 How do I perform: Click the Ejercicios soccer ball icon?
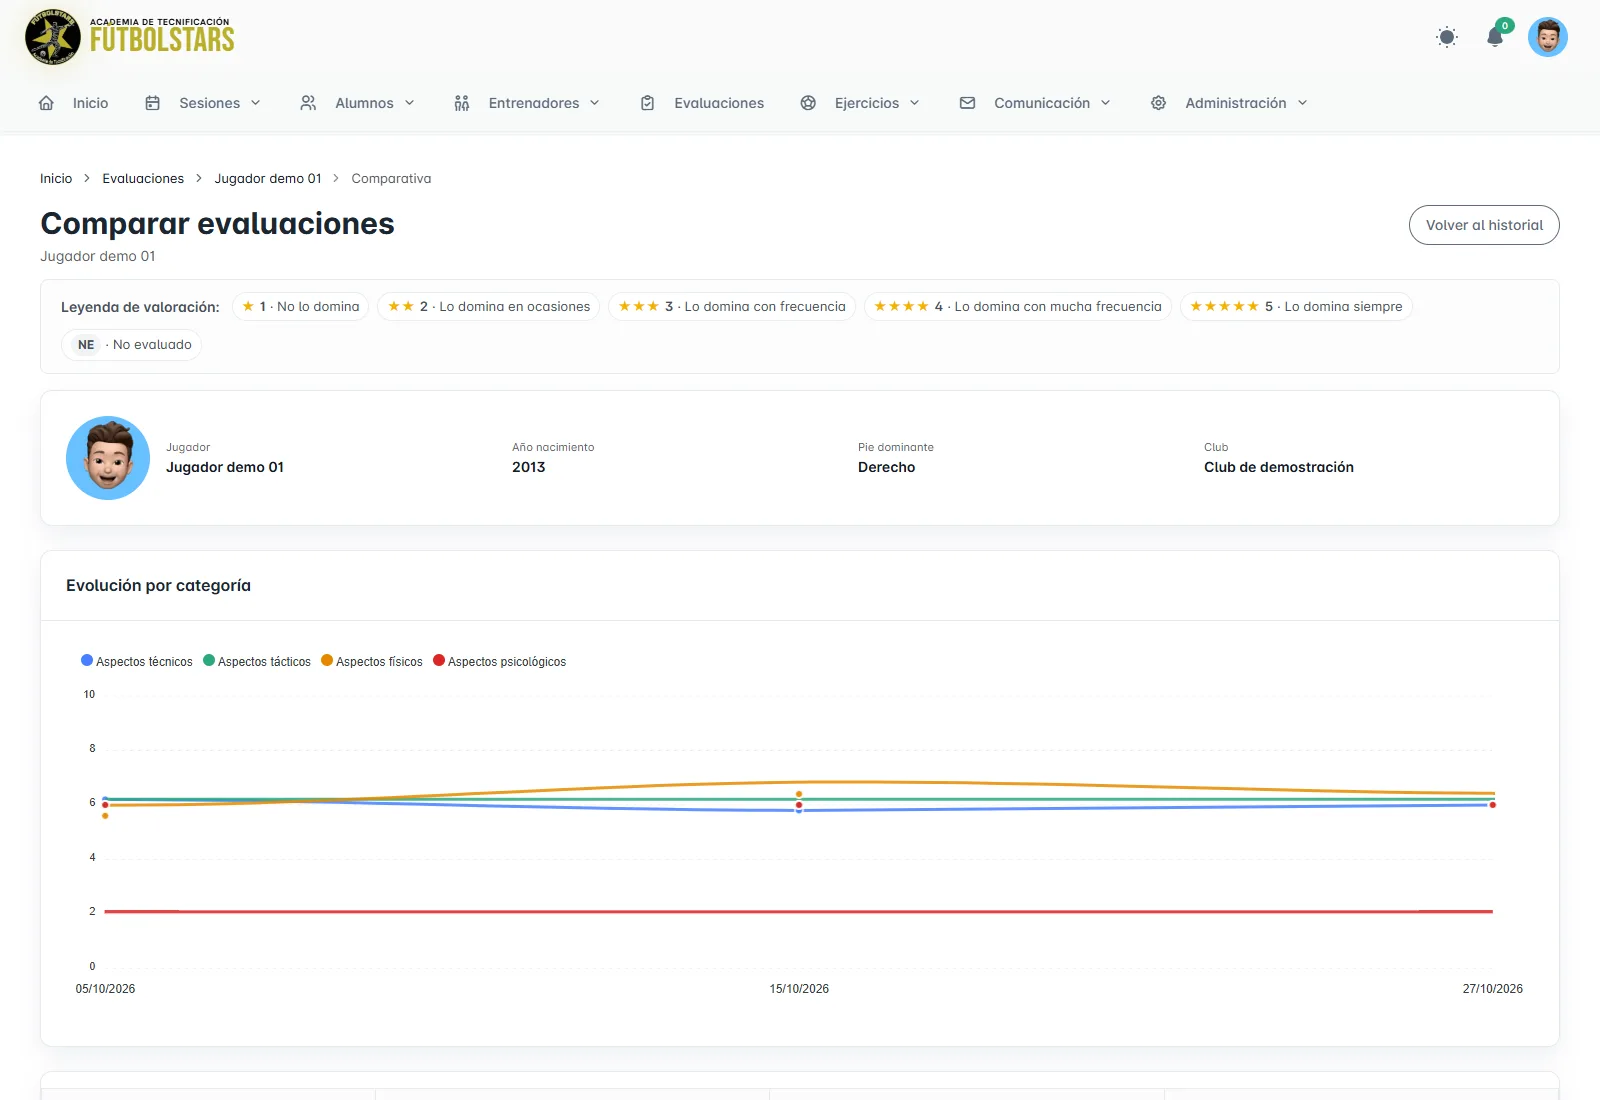click(x=808, y=103)
